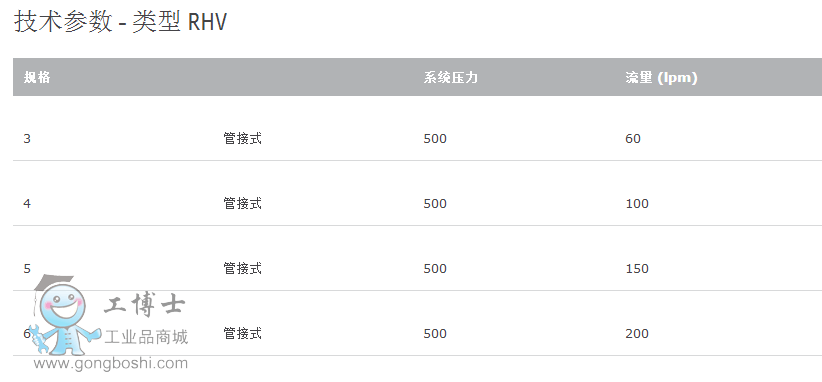Click the size 5 row specification cell
822x382 pixels.
[27, 269]
